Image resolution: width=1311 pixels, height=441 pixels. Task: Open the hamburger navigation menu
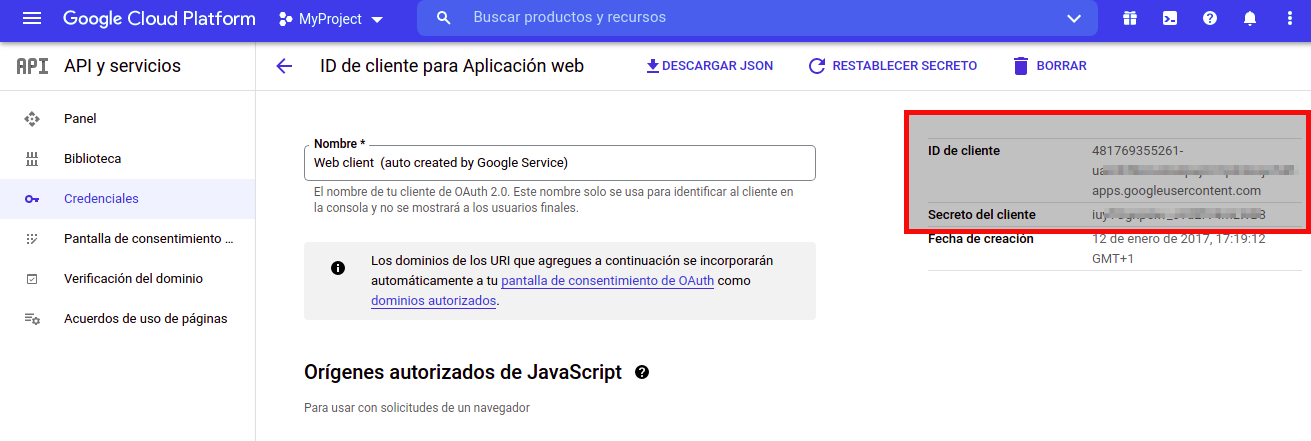32,19
